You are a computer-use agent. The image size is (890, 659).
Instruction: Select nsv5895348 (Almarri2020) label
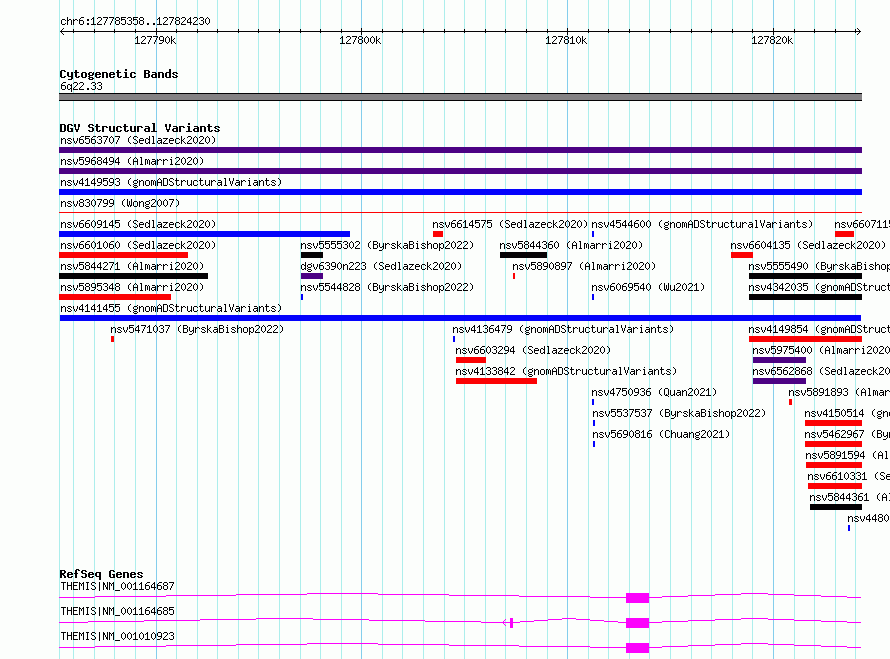(132, 287)
